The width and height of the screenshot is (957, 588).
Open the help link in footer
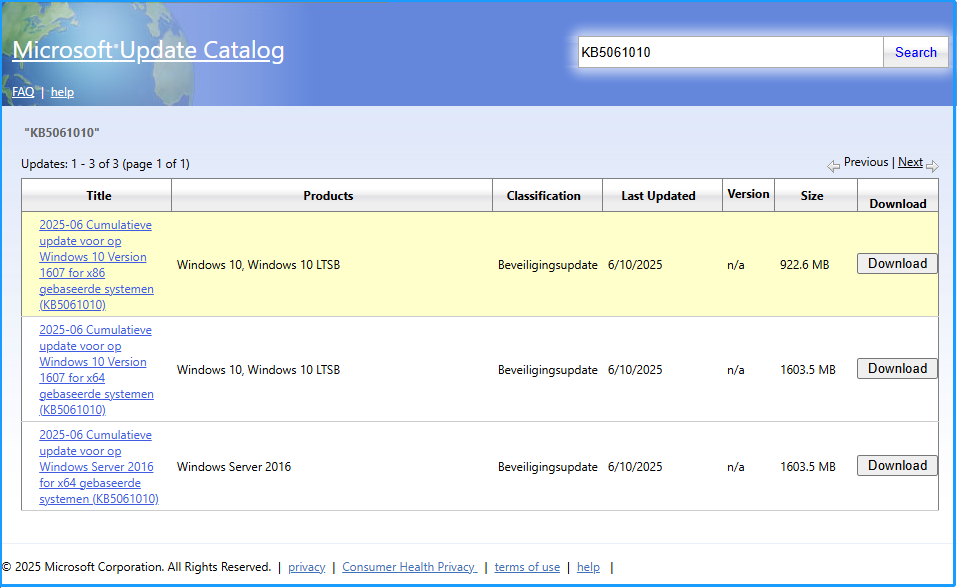click(588, 567)
